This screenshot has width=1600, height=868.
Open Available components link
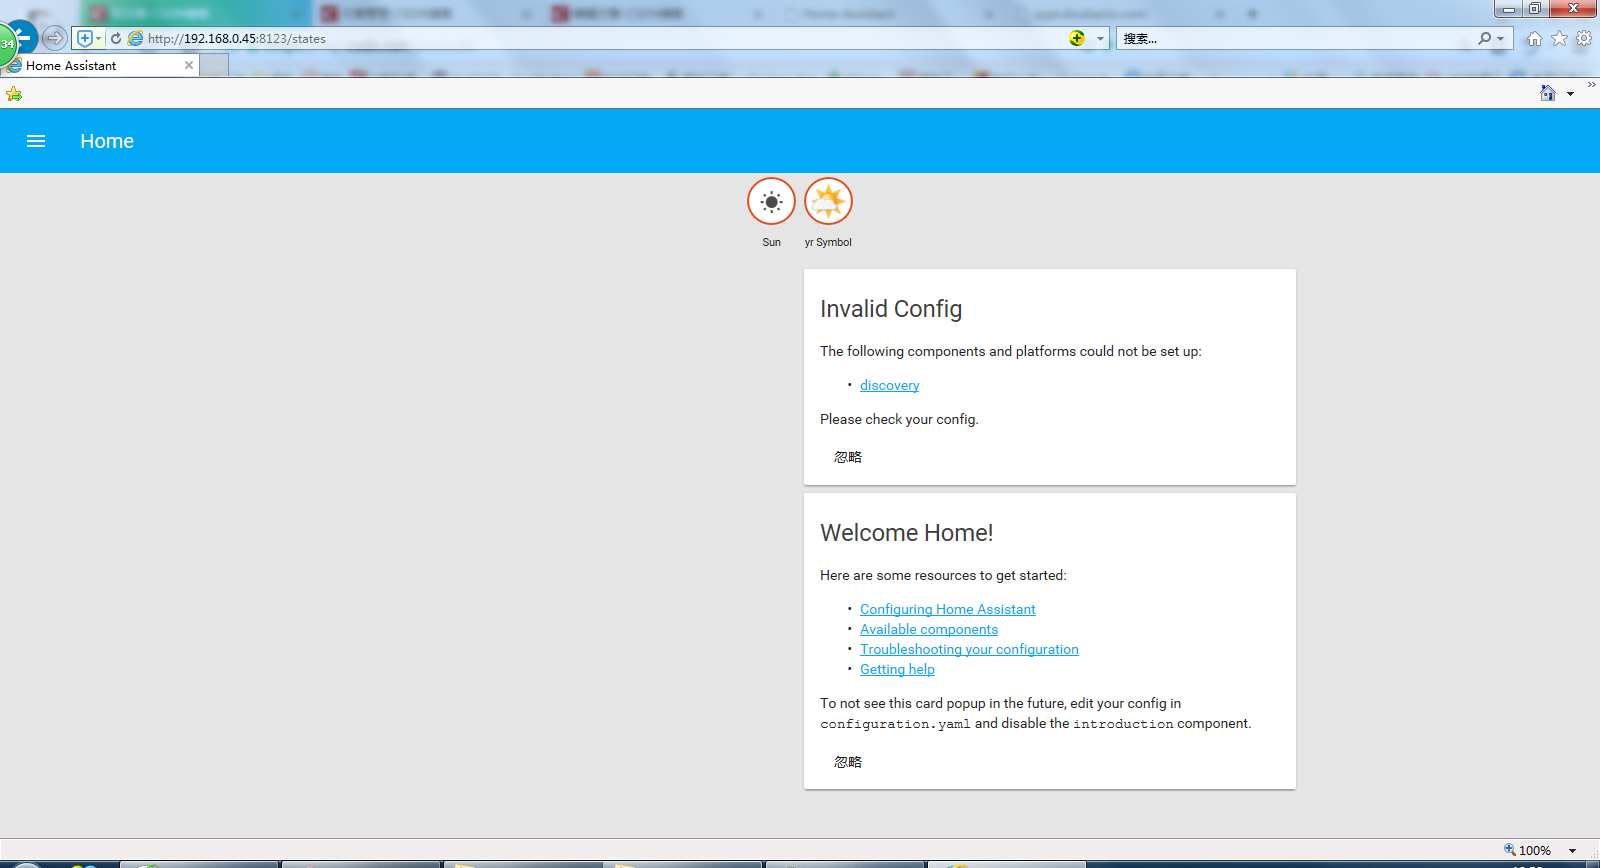pyautogui.click(x=929, y=629)
